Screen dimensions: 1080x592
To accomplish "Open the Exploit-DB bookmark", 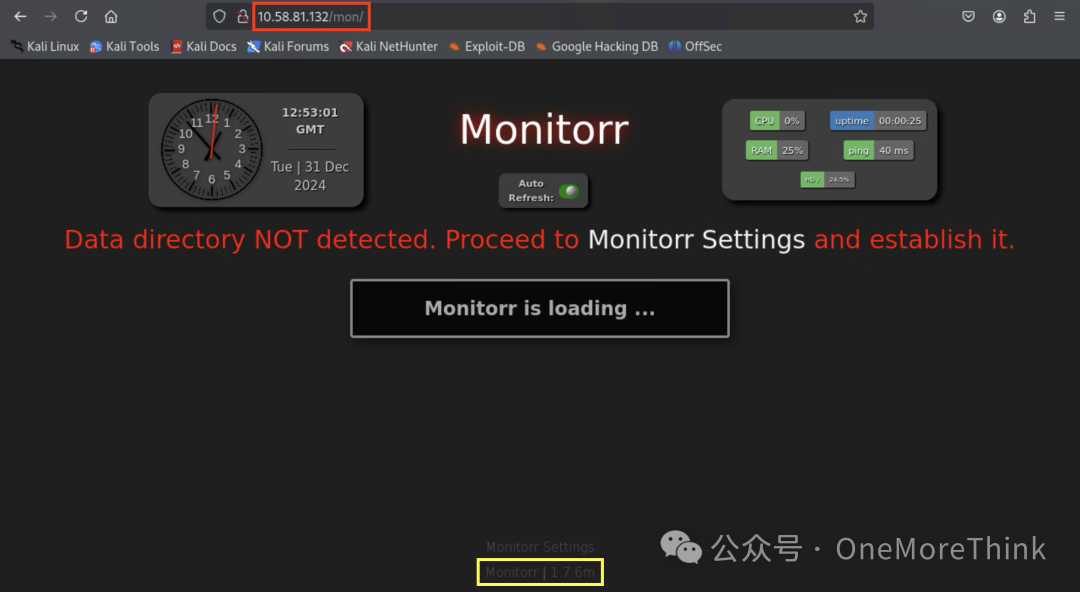I will click(486, 46).
